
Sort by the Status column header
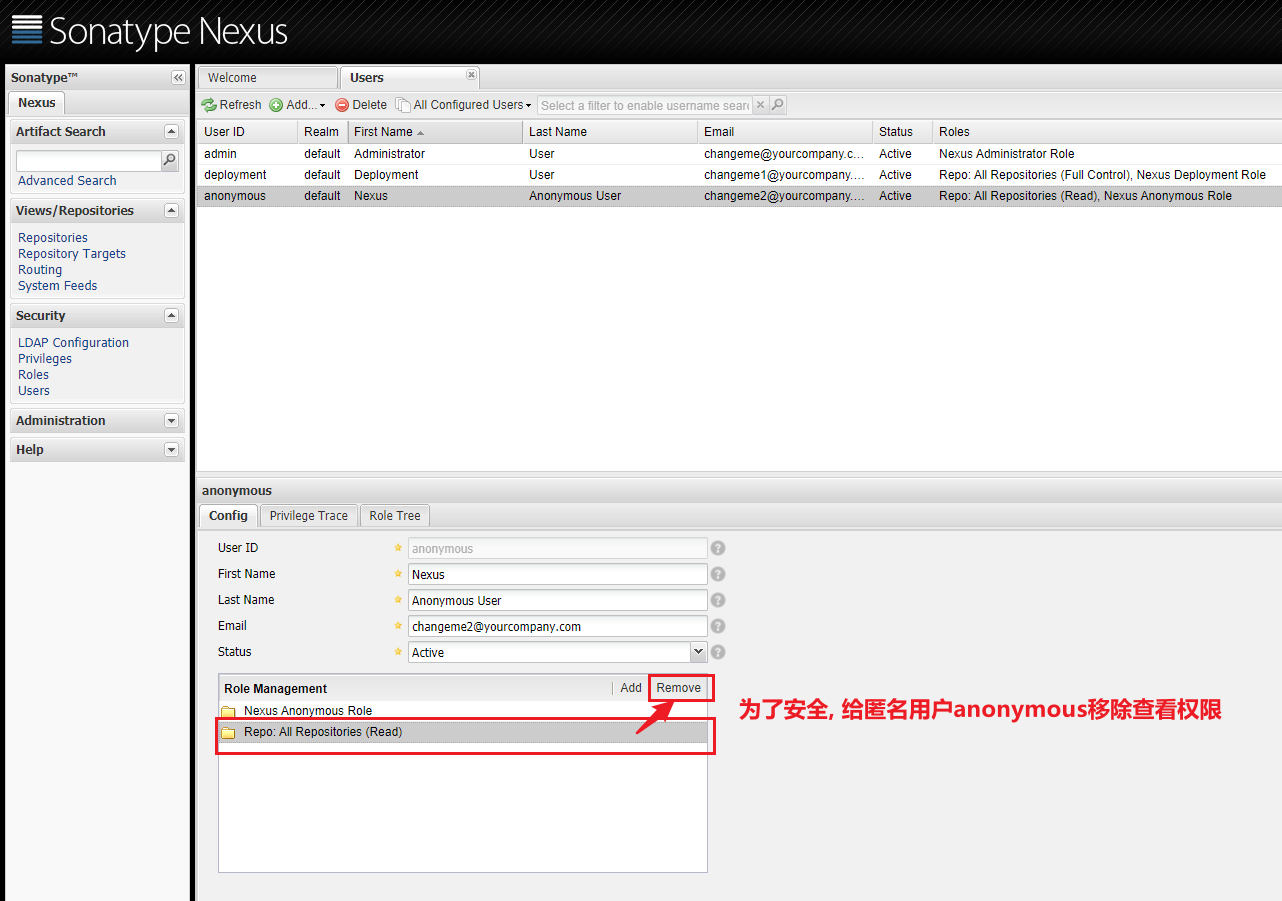902,132
